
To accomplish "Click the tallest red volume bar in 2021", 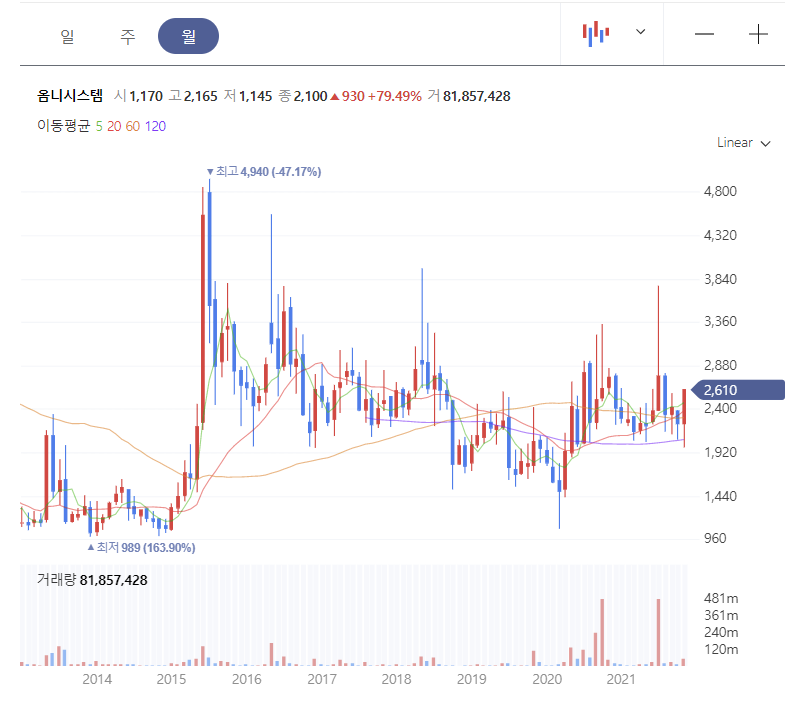I will click(658, 632).
